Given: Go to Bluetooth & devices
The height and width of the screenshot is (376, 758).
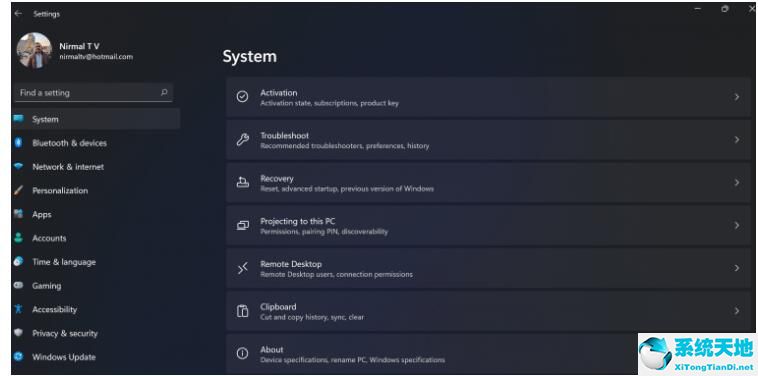Looking at the screenshot, I should (x=69, y=143).
